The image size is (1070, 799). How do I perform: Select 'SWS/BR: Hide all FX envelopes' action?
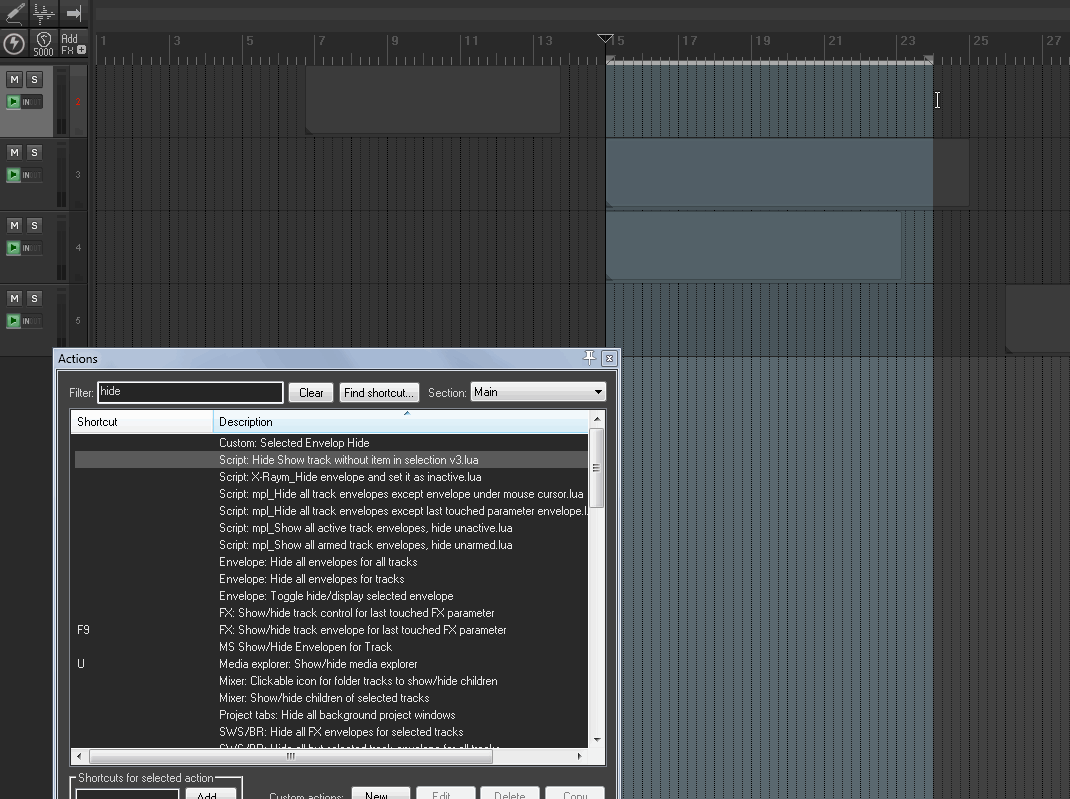[331, 732]
